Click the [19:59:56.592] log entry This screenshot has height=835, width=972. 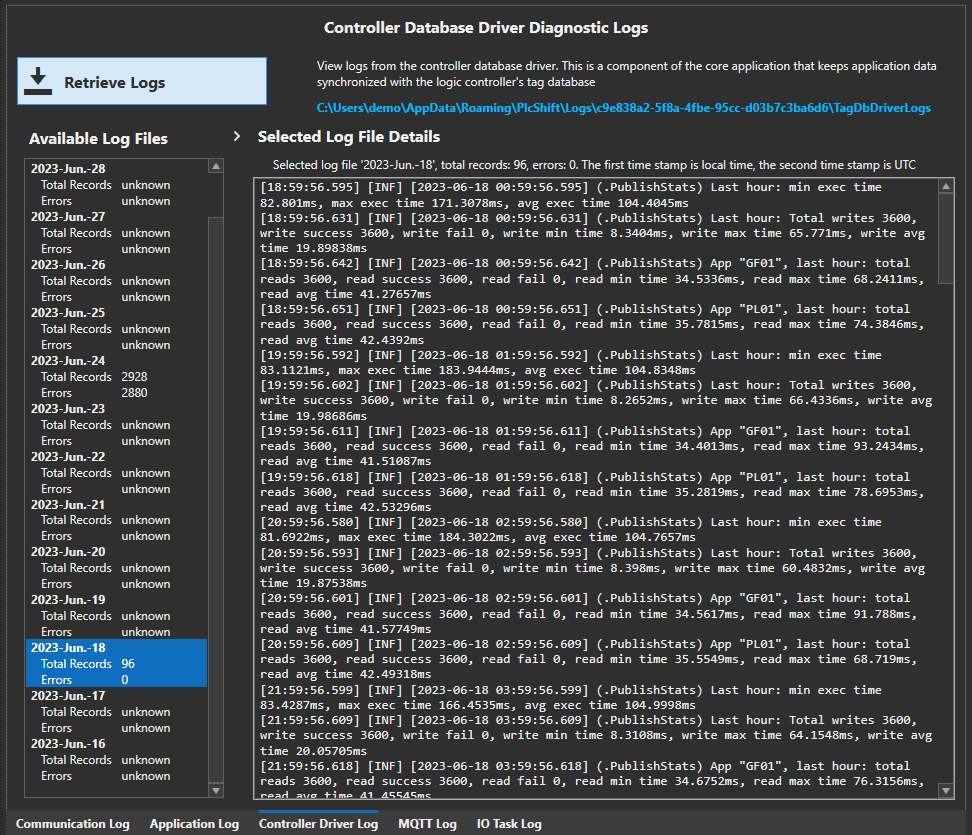(570, 363)
